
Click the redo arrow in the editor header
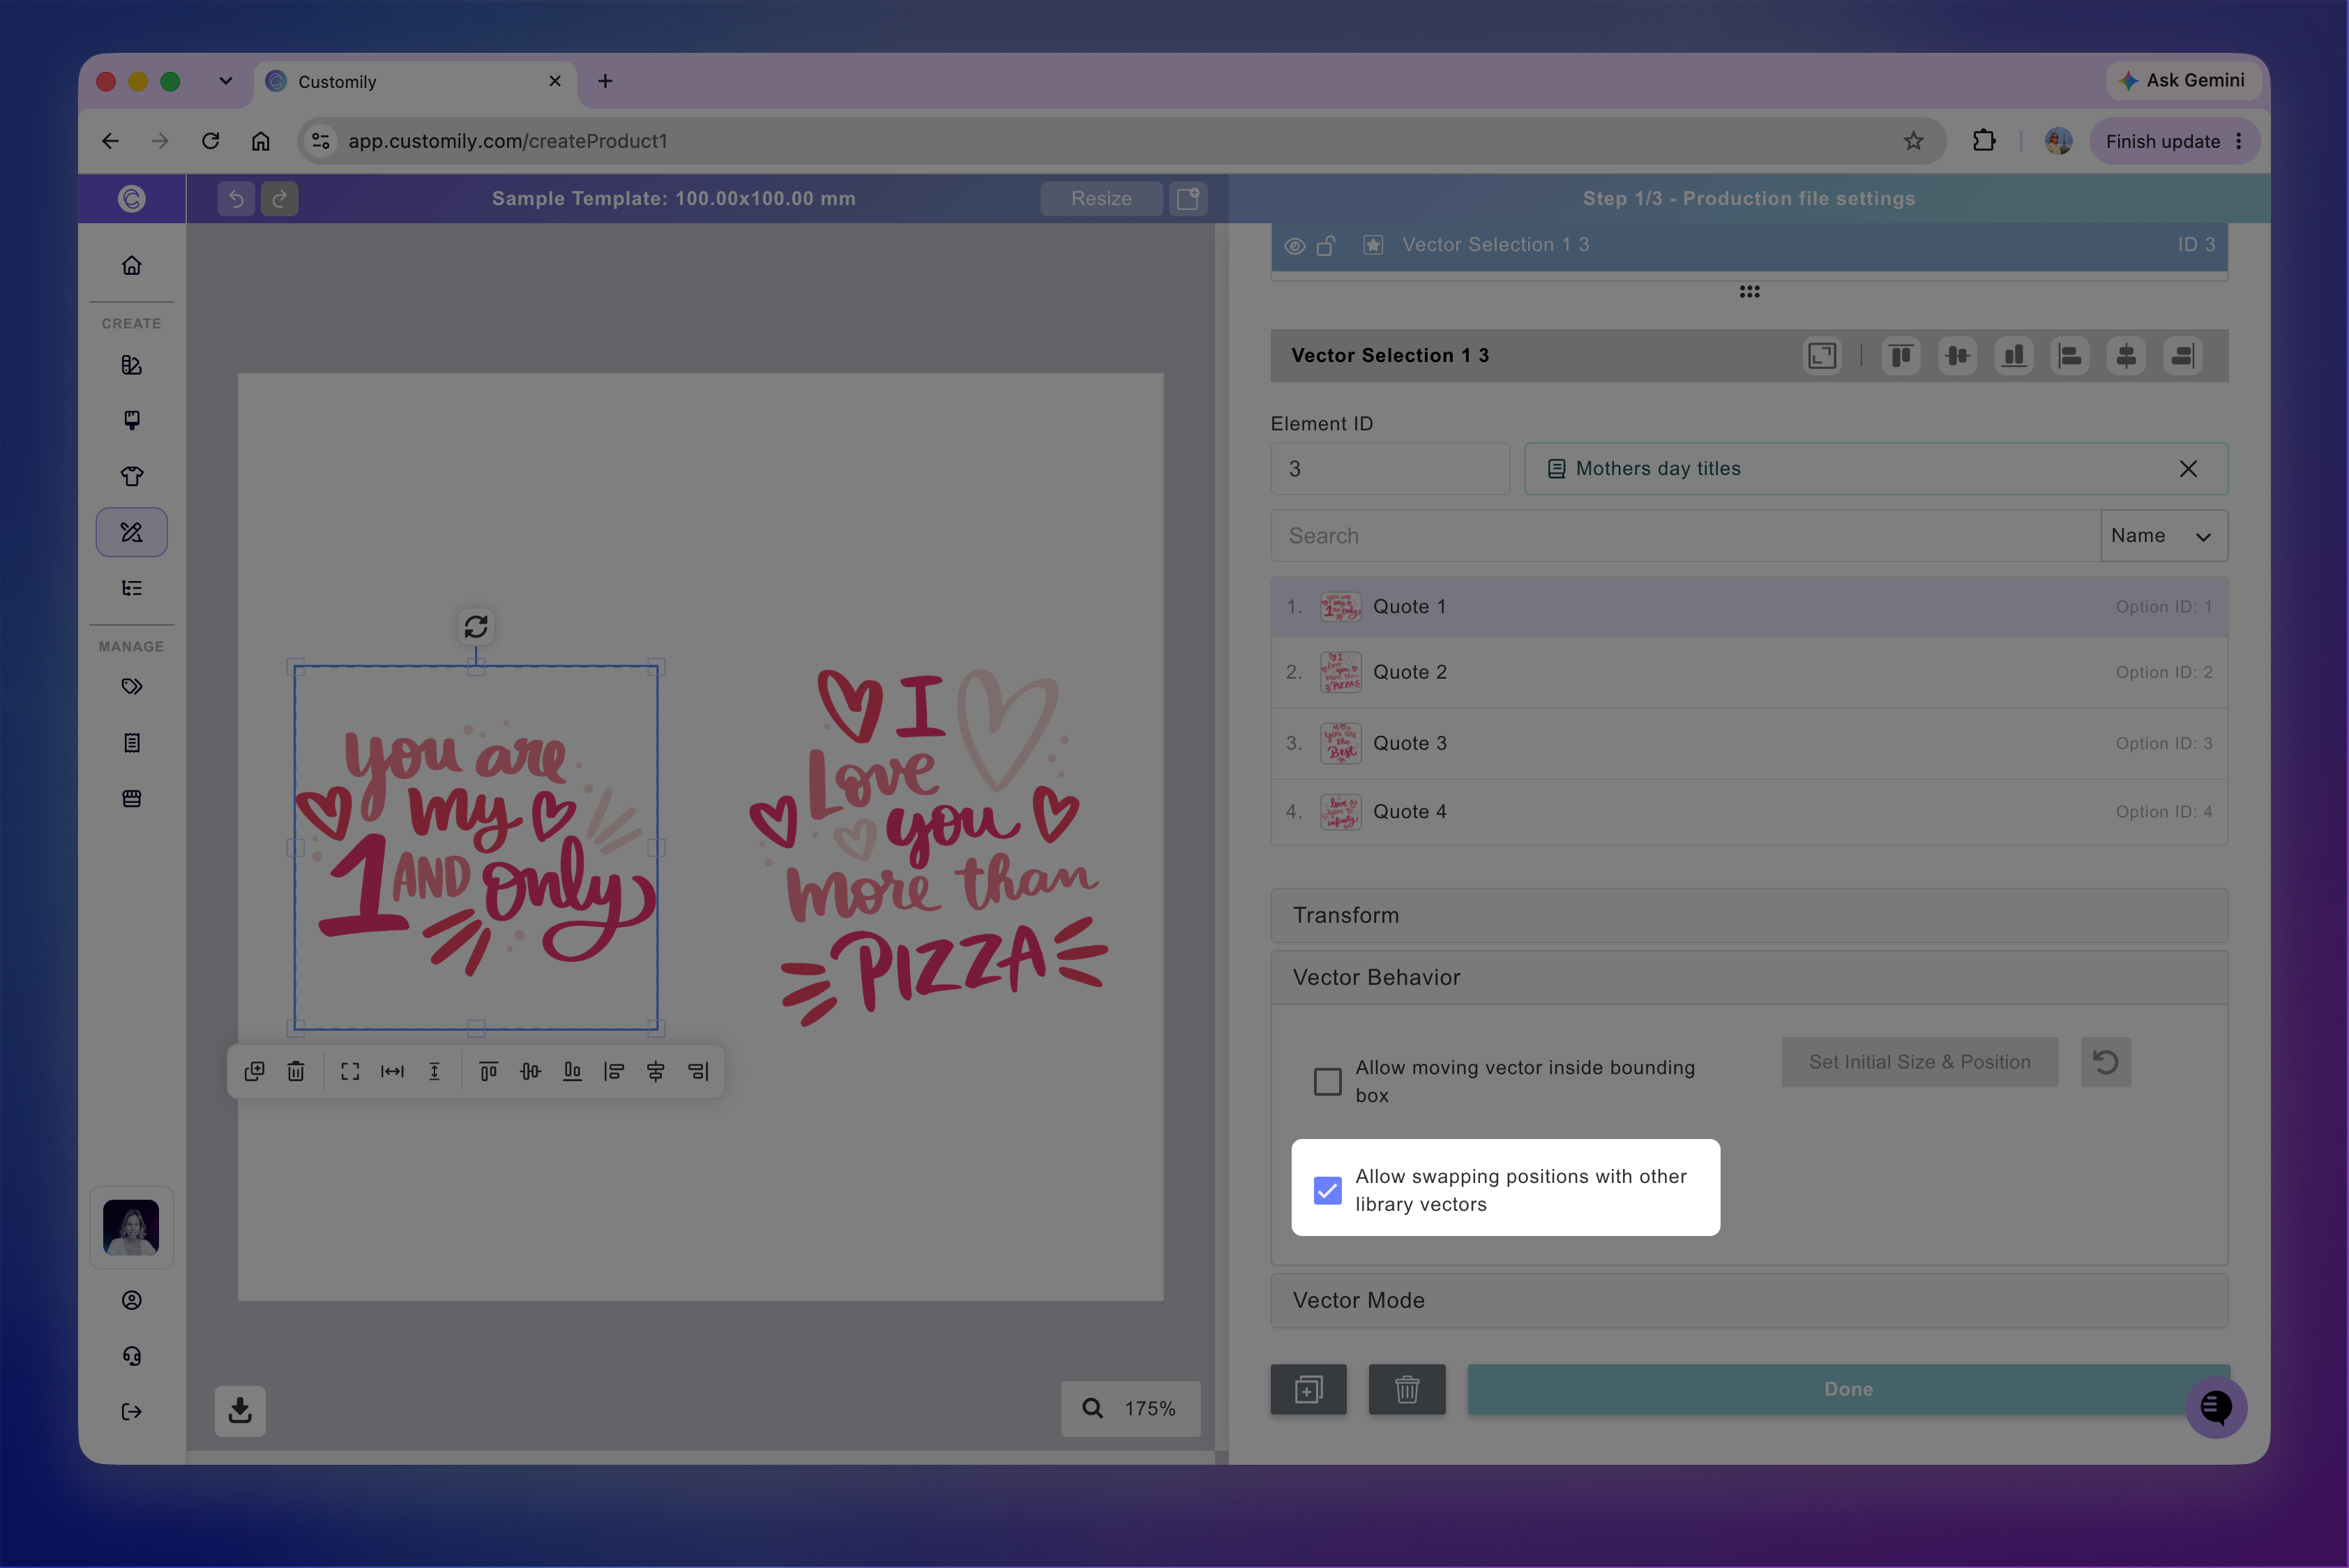[x=280, y=199]
